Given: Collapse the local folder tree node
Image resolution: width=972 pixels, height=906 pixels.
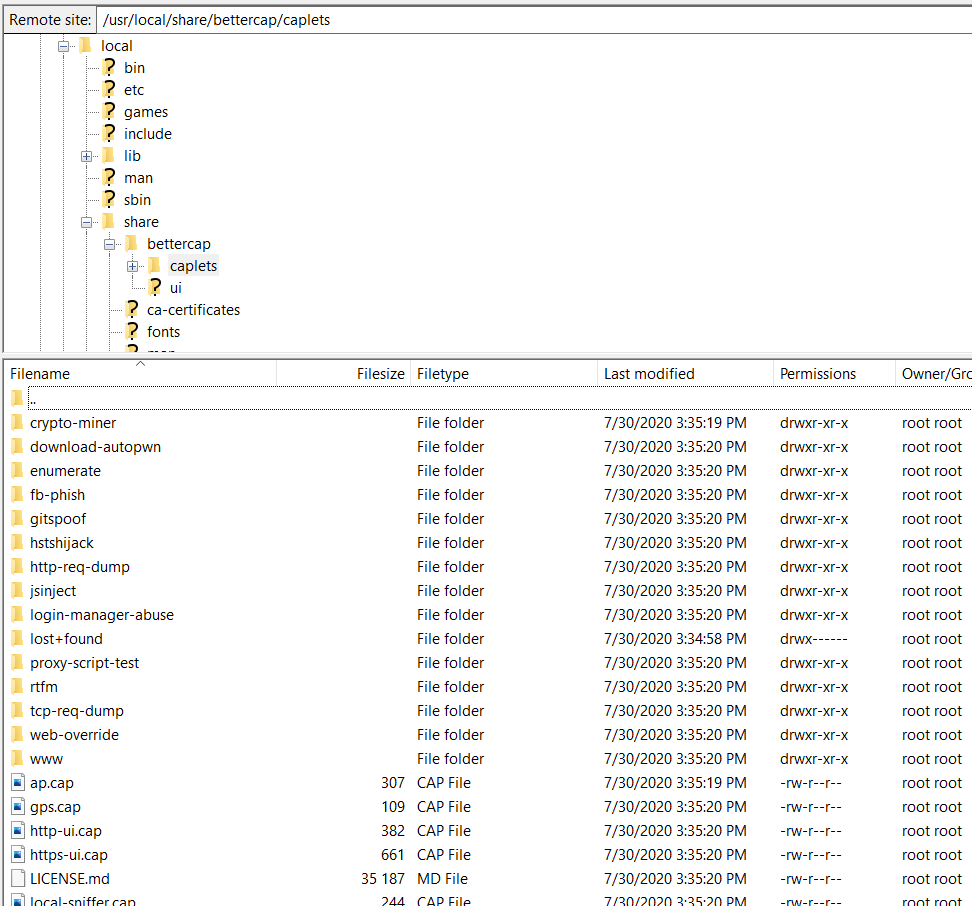Looking at the screenshot, I should (63, 46).
